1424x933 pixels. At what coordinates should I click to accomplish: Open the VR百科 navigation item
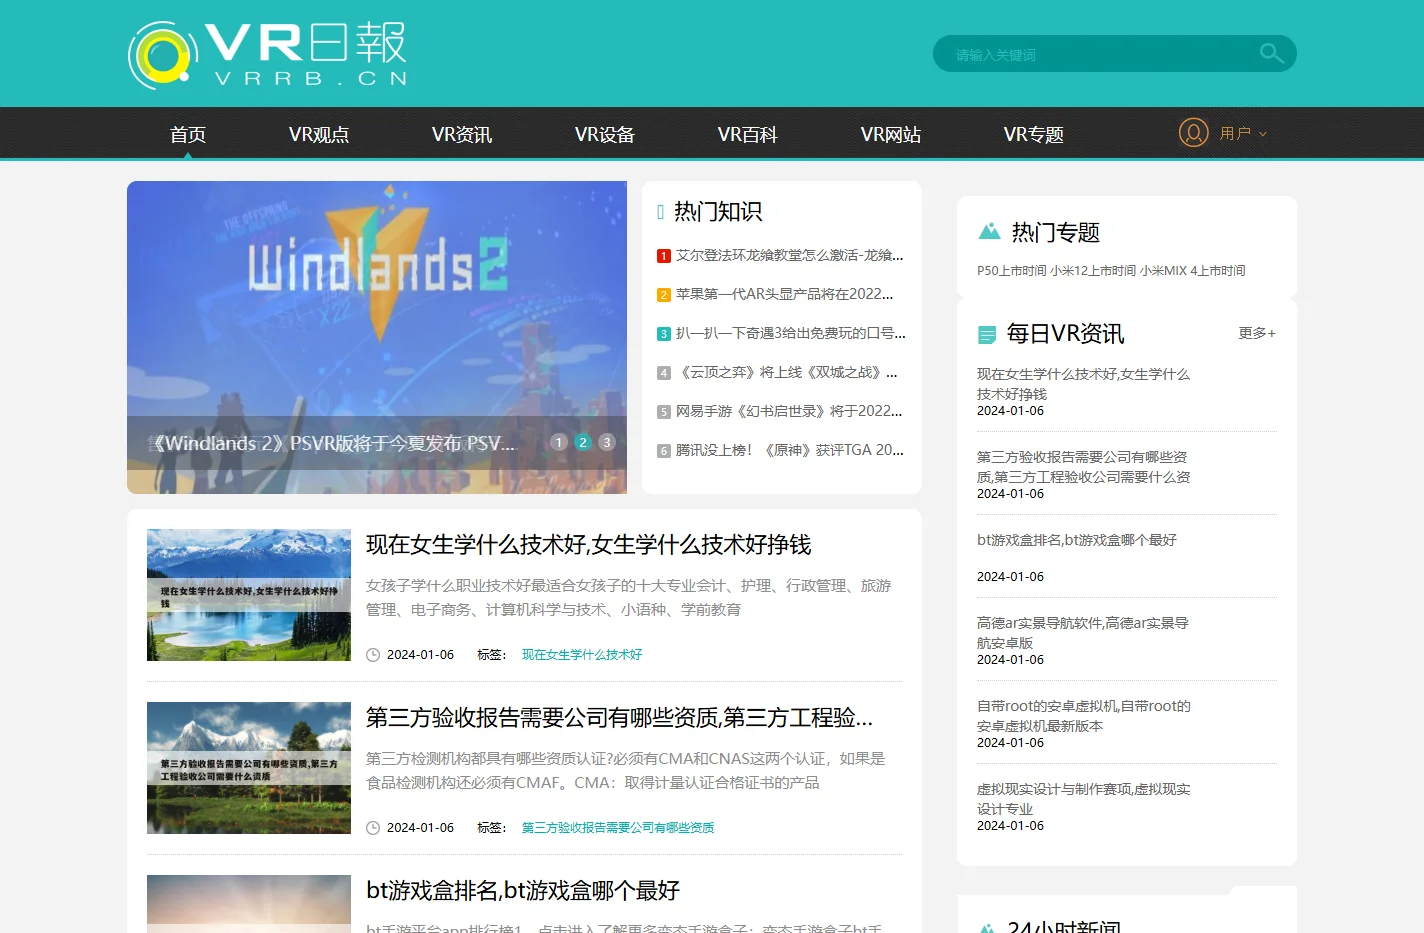point(748,134)
